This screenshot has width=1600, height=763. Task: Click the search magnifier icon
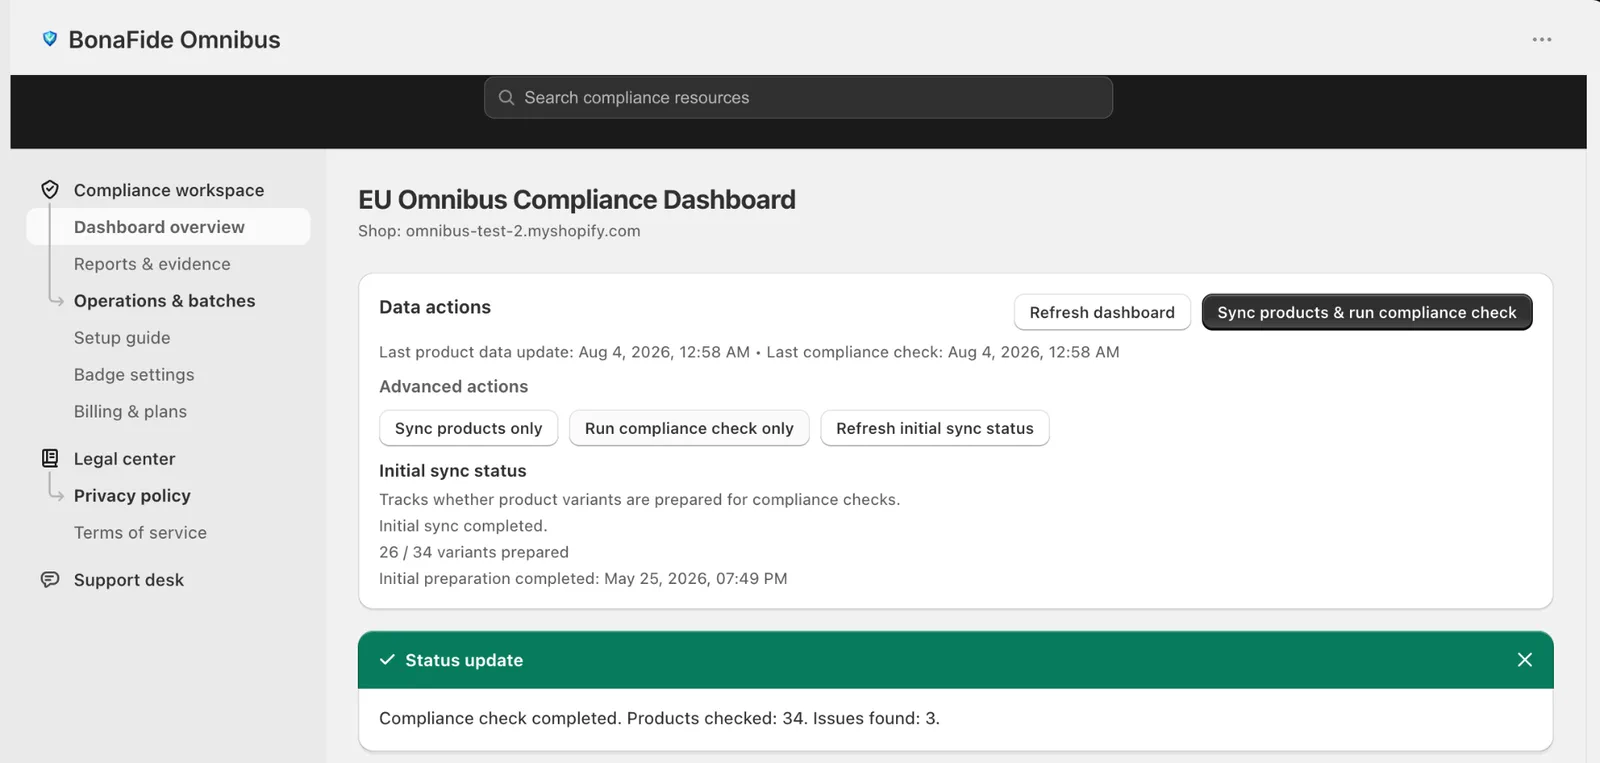506,97
